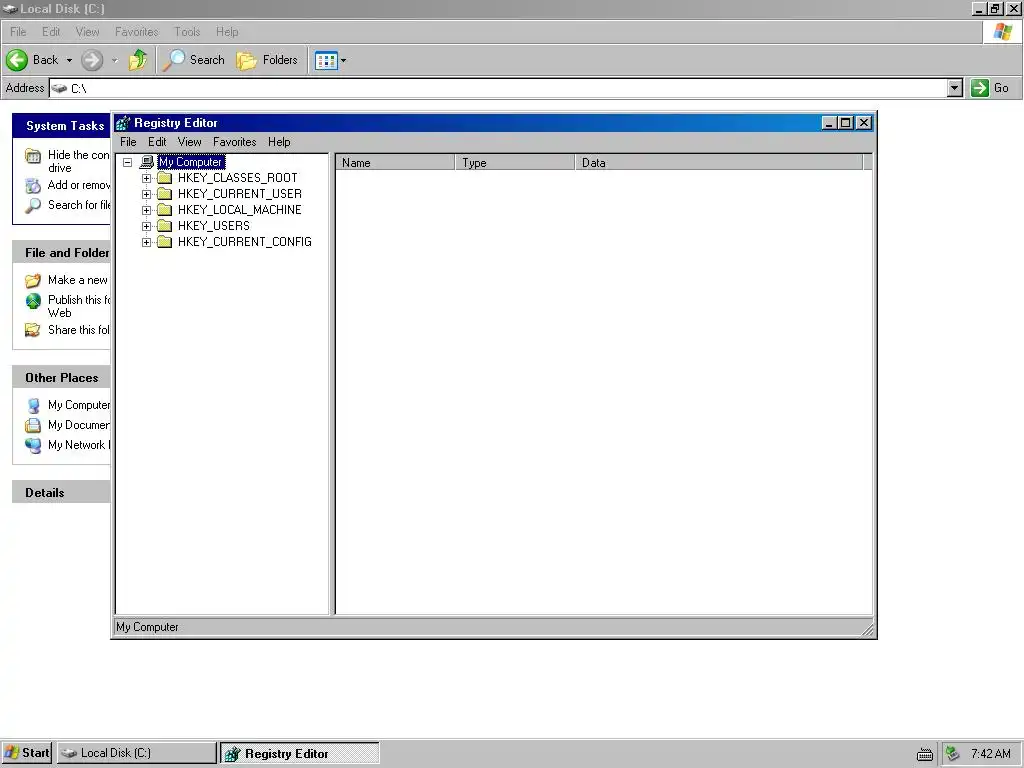Click the network status tray icon

[x=953, y=754]
